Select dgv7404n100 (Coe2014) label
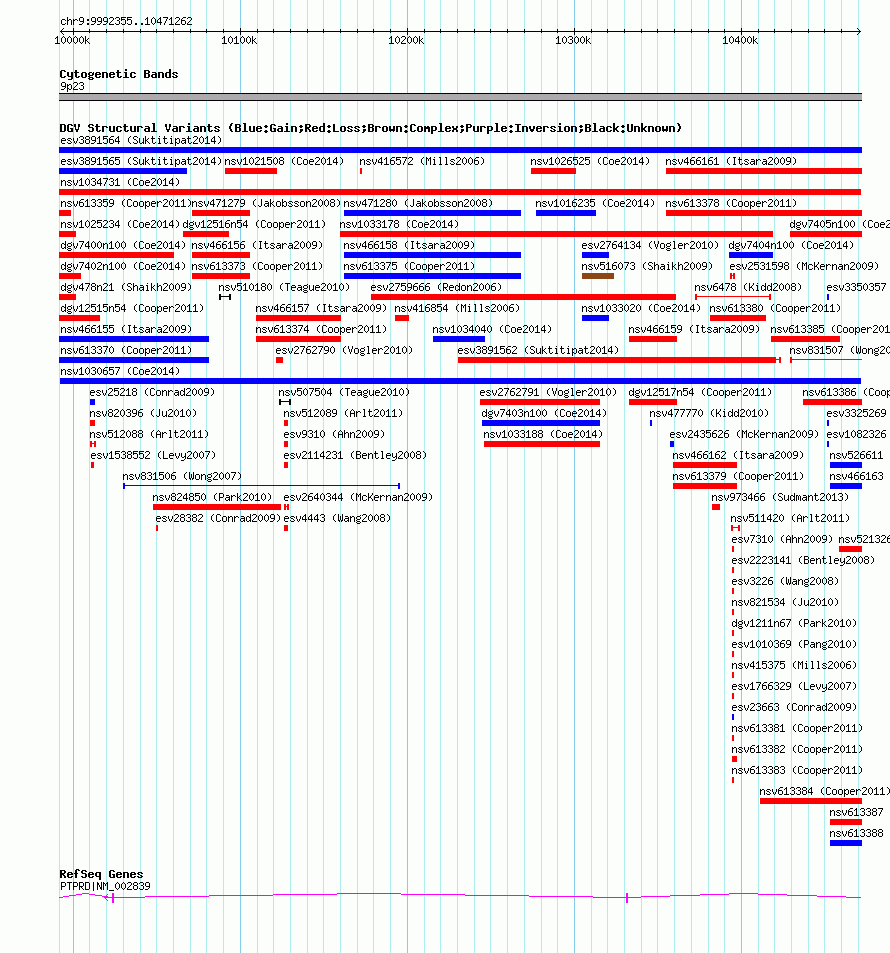The image size is (890, 953). 791,245
